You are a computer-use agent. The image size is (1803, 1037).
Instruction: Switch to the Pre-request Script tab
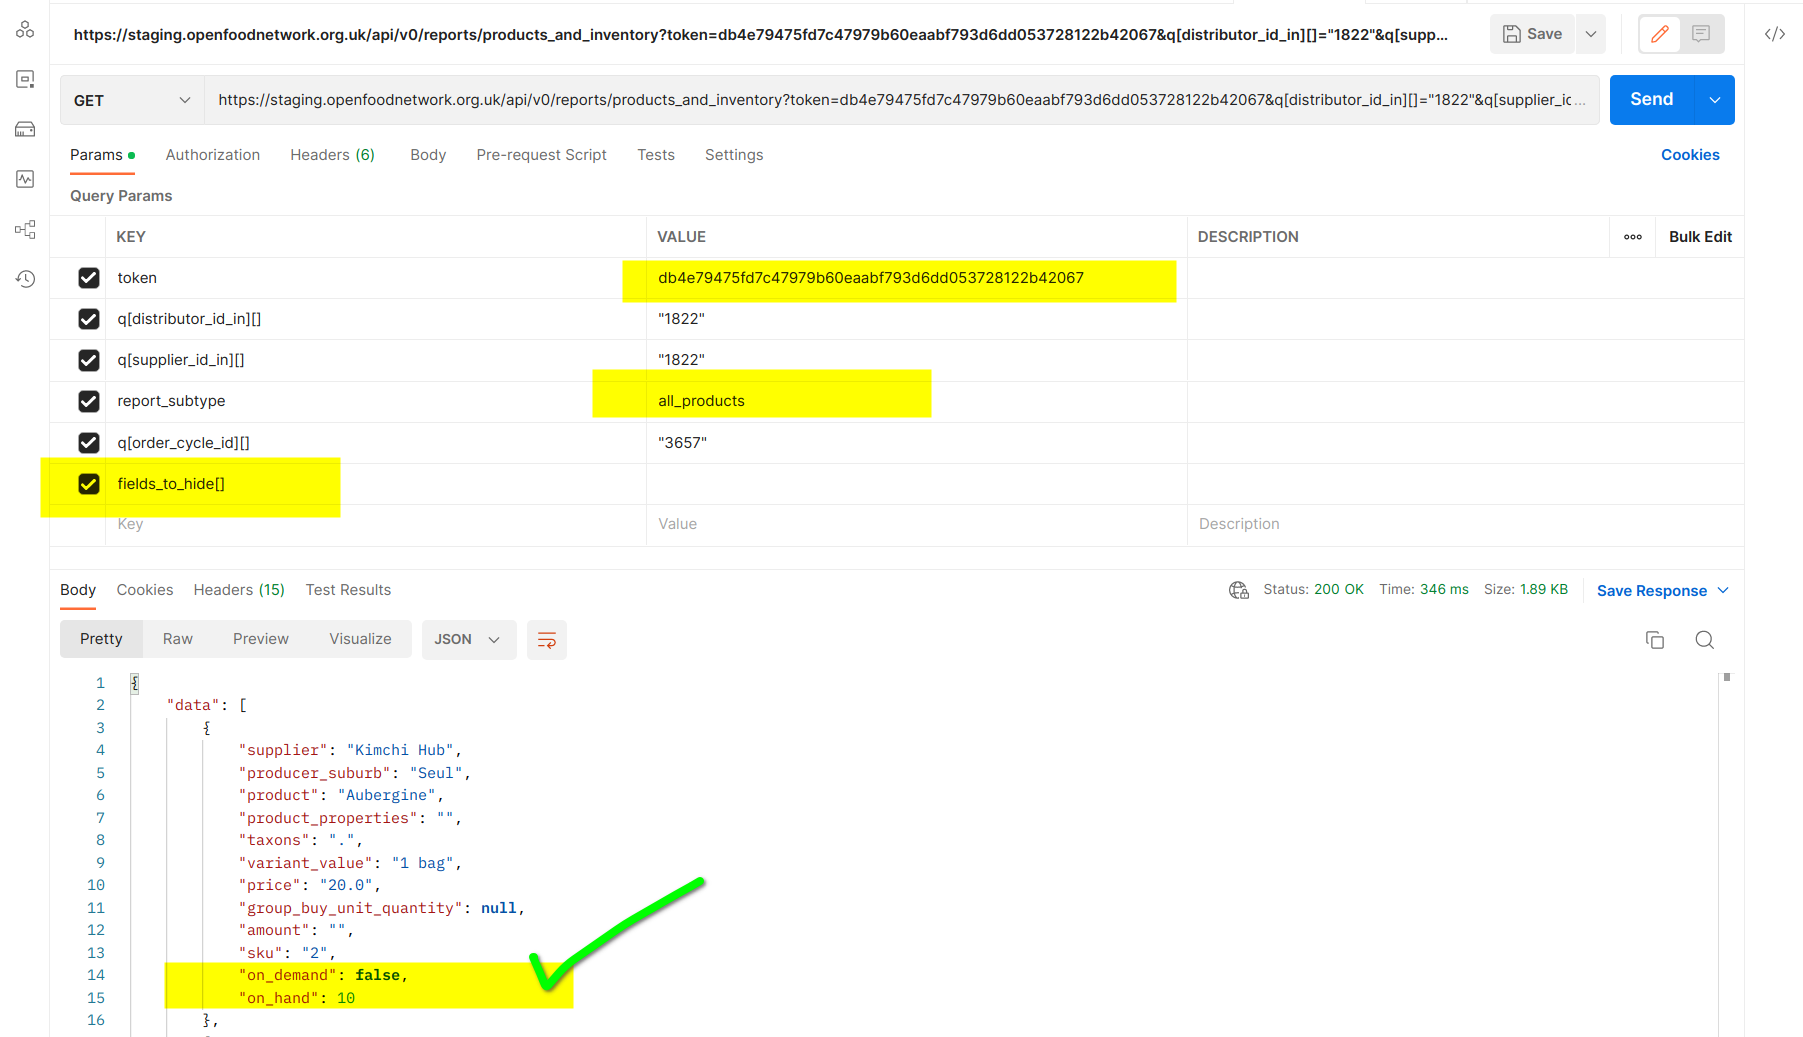[541, 155]
